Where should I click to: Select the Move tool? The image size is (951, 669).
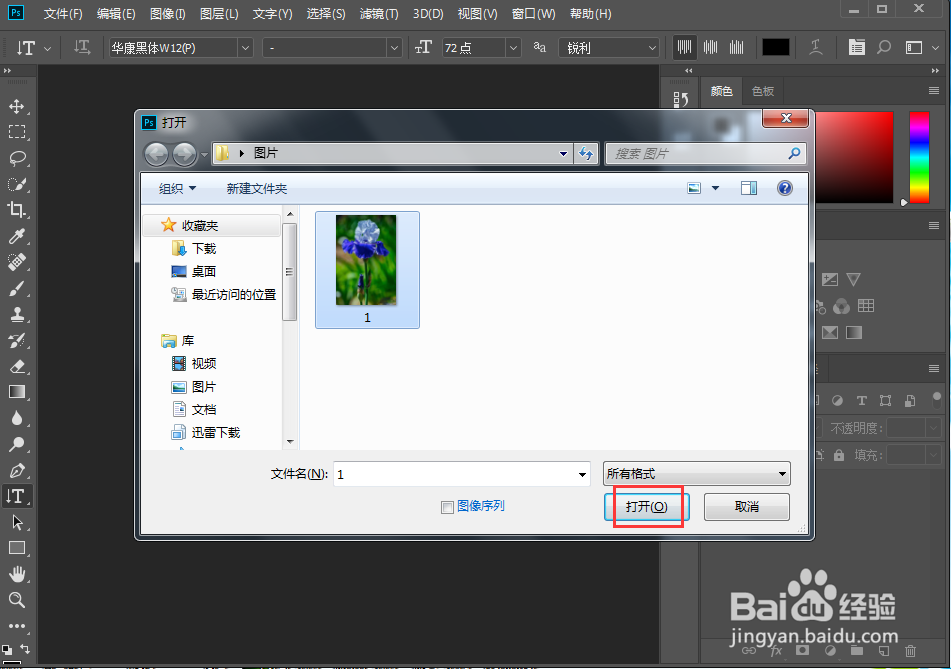(16, 106)
